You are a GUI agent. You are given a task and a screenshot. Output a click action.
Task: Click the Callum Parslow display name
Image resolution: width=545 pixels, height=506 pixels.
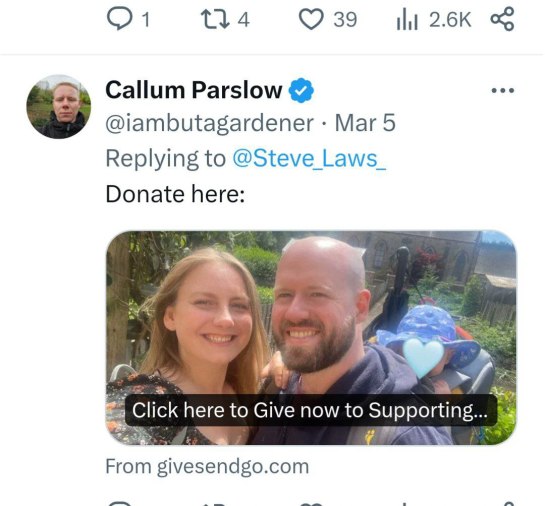[194, 90]
